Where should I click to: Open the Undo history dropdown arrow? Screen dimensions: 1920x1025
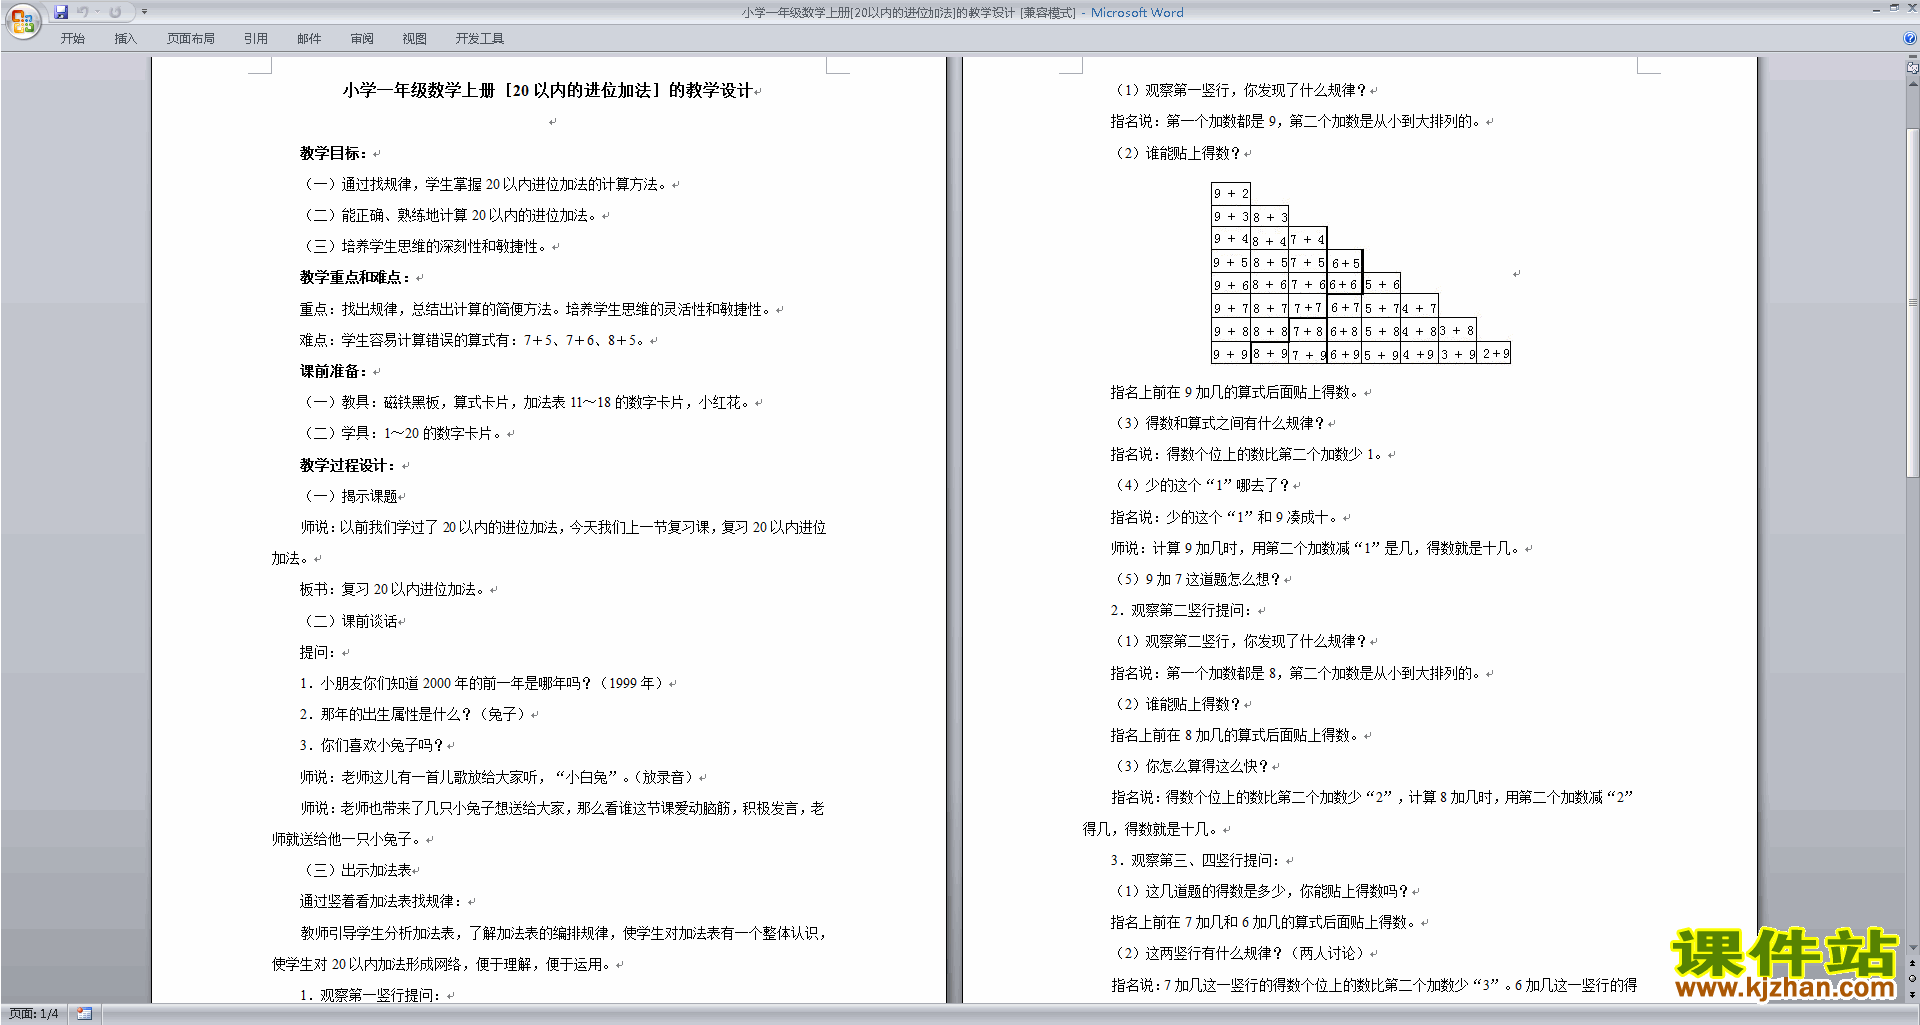pos(97,12)
